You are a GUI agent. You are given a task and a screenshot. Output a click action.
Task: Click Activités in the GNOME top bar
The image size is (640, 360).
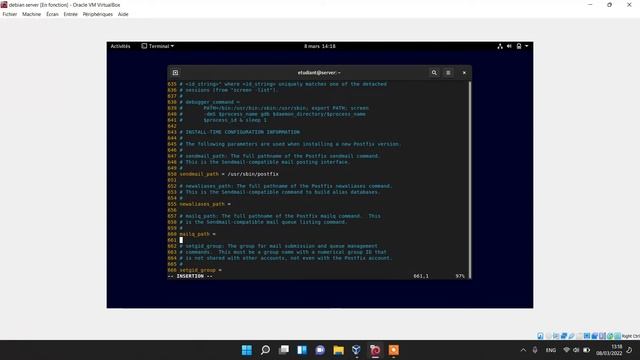click(x=120, y=46)
